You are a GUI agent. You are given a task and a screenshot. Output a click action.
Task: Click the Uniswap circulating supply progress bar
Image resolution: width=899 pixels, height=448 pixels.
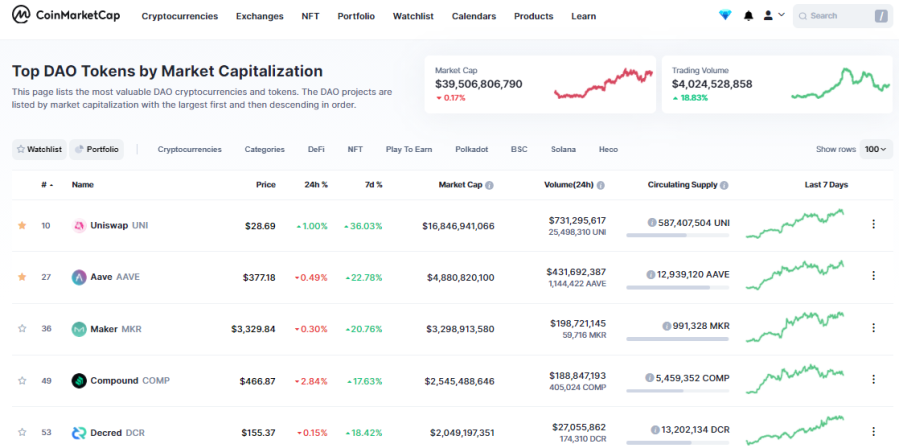pos(678,235)
